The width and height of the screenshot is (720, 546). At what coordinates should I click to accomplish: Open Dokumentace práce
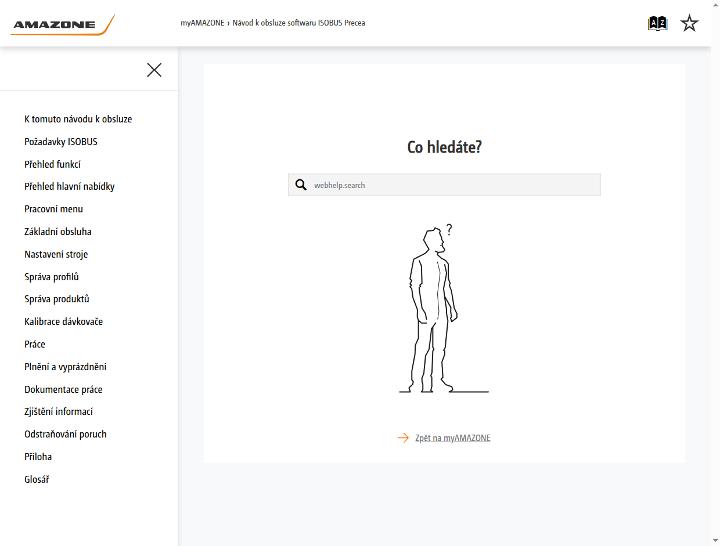(63, 389)
